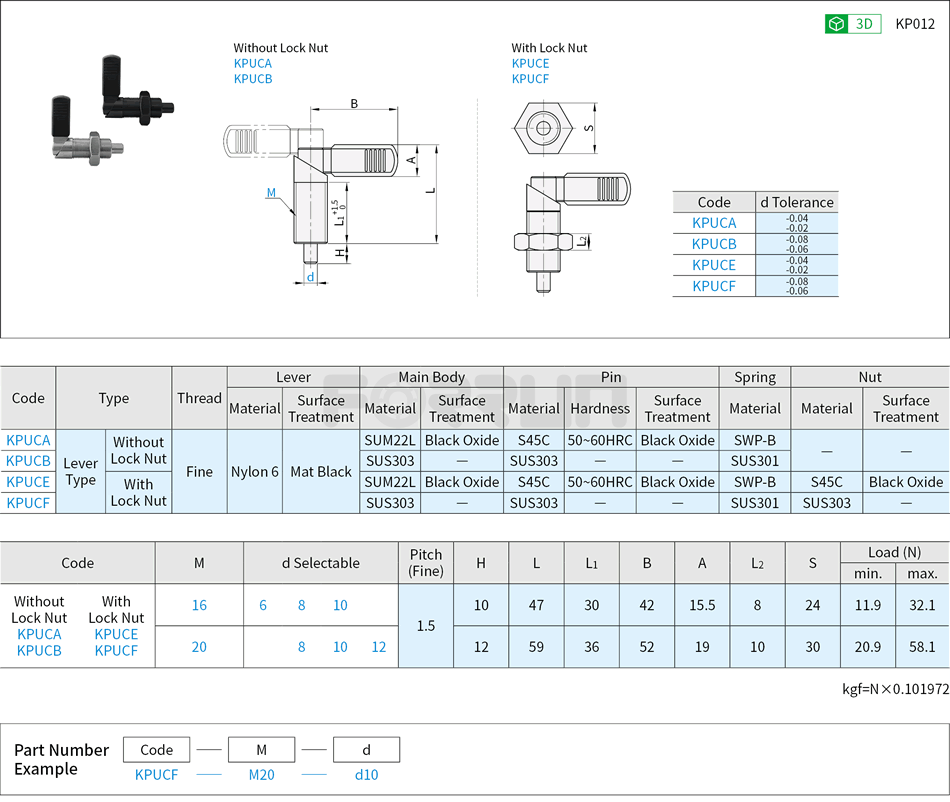
Task: Open the Code selector in Part Number Example
Action: point(155,749)
